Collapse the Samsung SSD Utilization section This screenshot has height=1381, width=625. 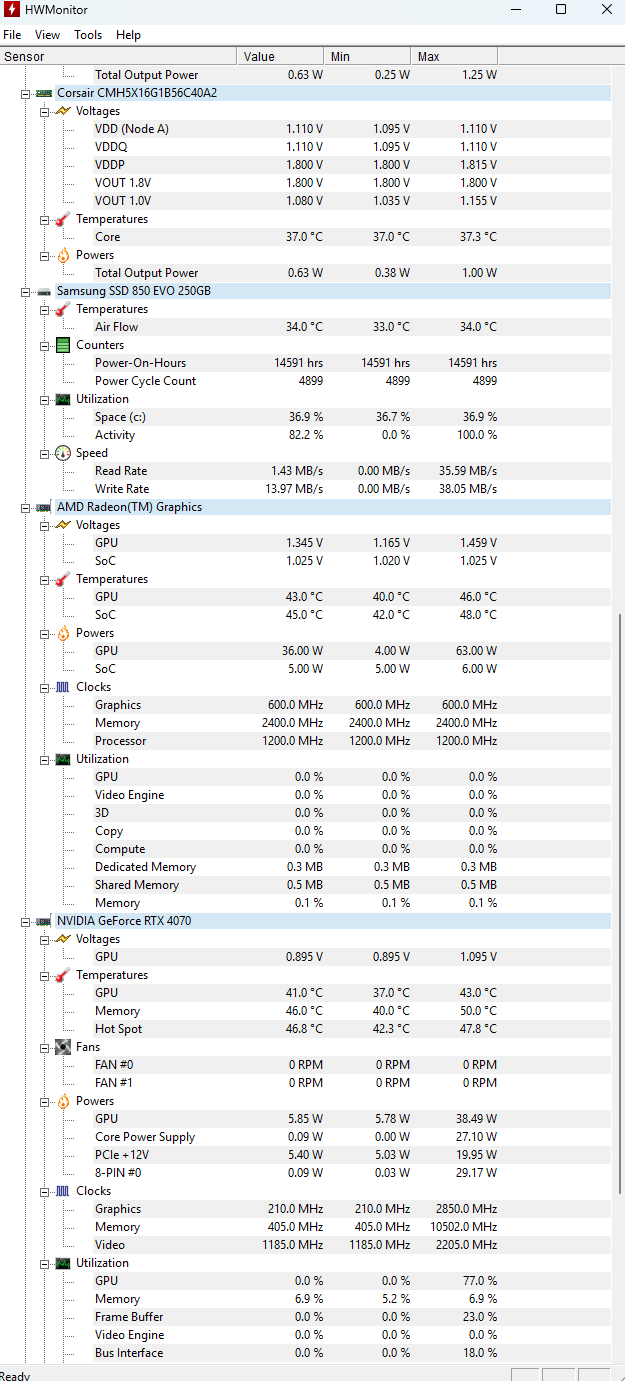(44, 399)
